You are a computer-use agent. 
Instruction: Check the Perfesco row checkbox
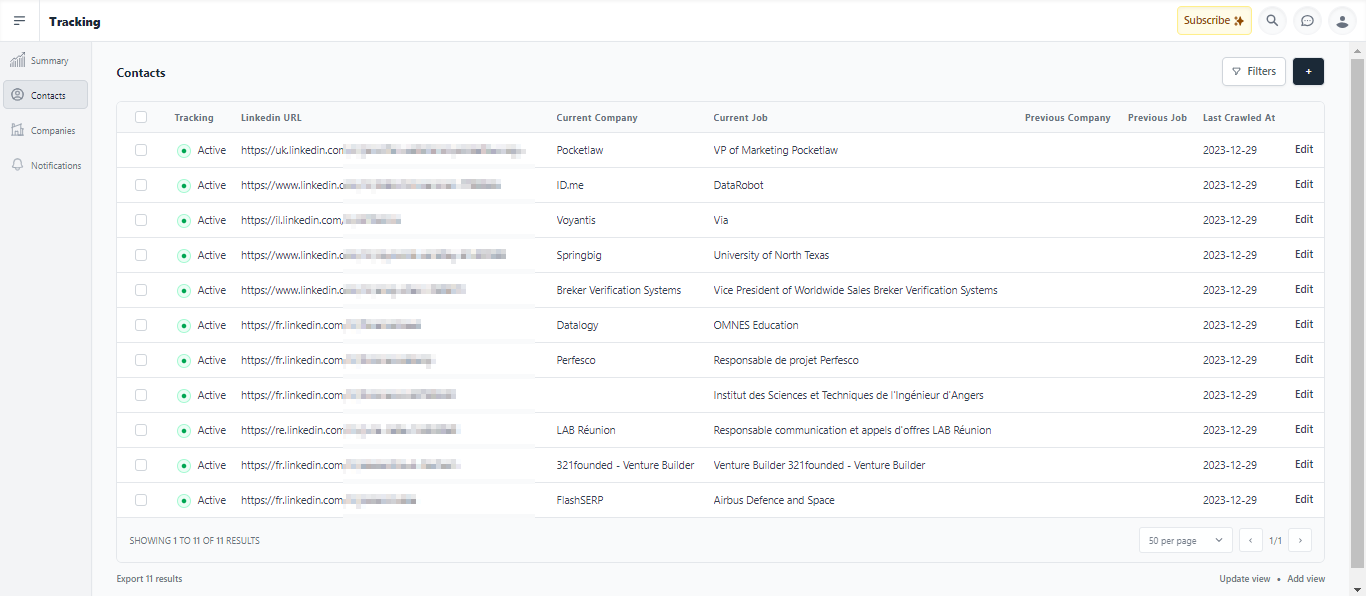[x=141, y=360]
